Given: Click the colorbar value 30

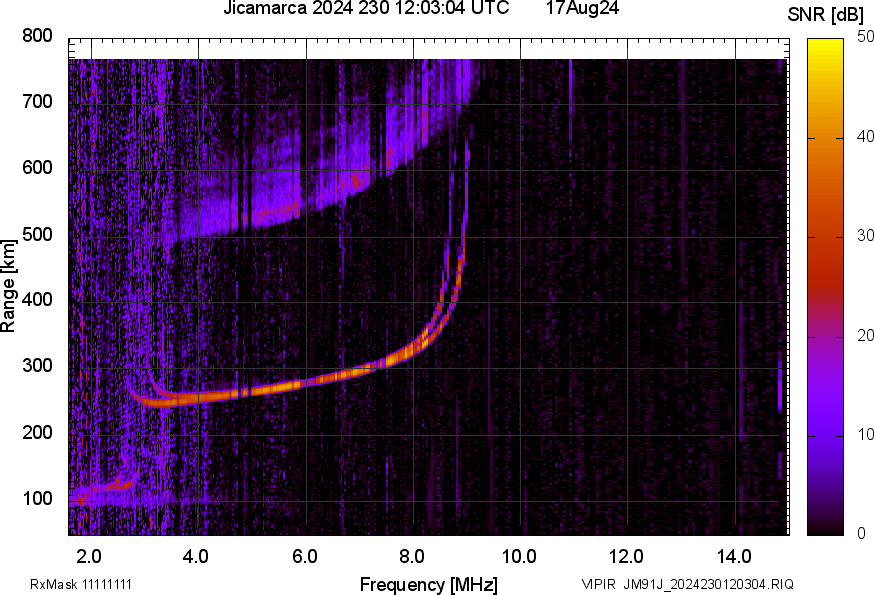Looking at the screenshot, I should point(865,235).
